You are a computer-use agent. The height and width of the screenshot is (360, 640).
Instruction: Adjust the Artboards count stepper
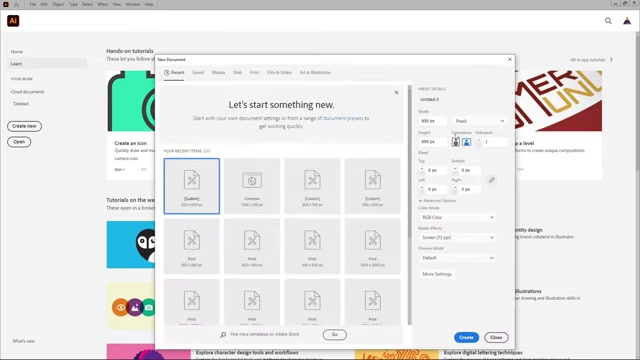(x=479, y=142)
